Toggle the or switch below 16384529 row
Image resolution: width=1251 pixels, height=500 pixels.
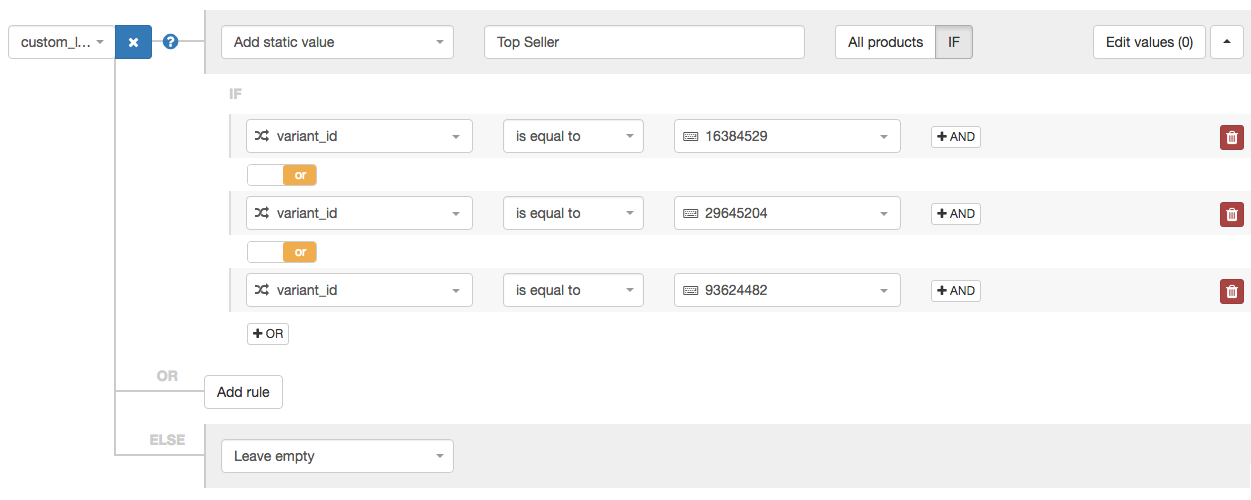(282, 175)
